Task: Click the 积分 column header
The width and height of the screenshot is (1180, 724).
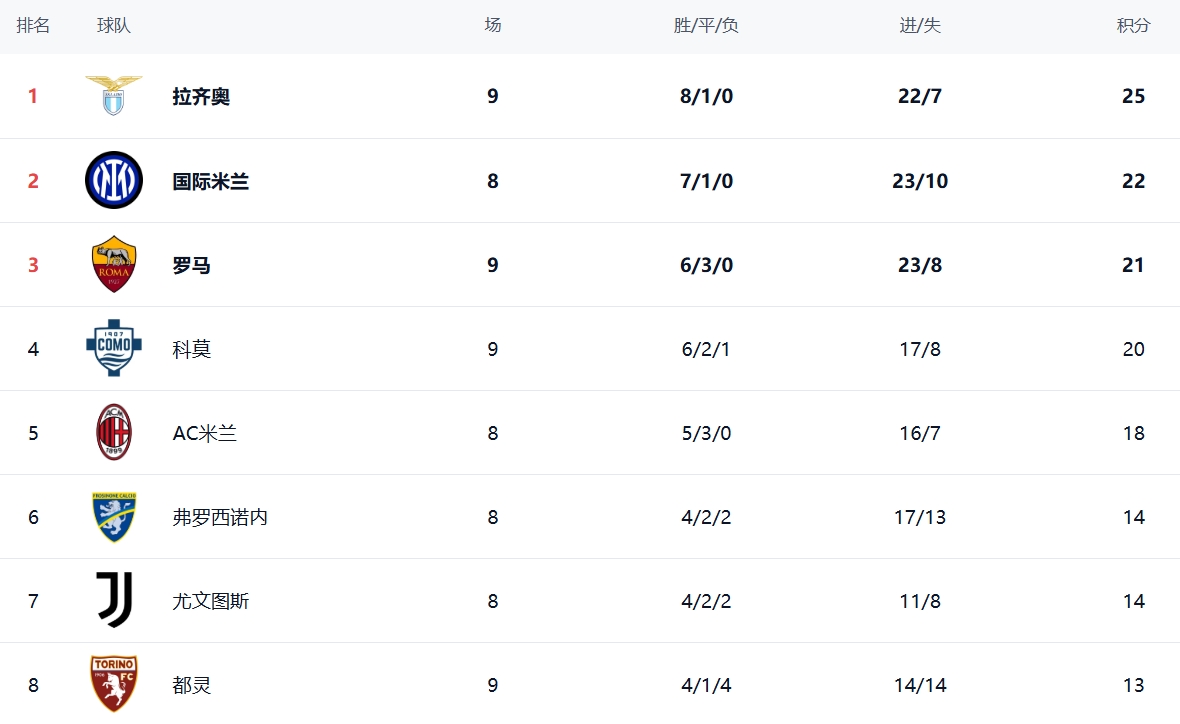Action: click(1133, 26)
